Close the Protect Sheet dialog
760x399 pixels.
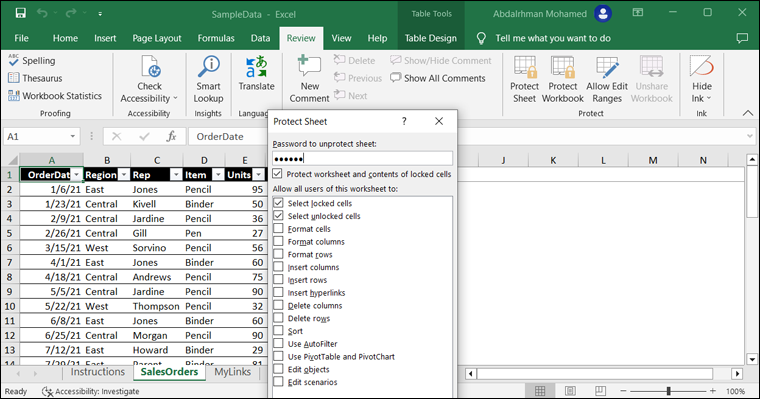pyautogui.click(x=439, y=121)
